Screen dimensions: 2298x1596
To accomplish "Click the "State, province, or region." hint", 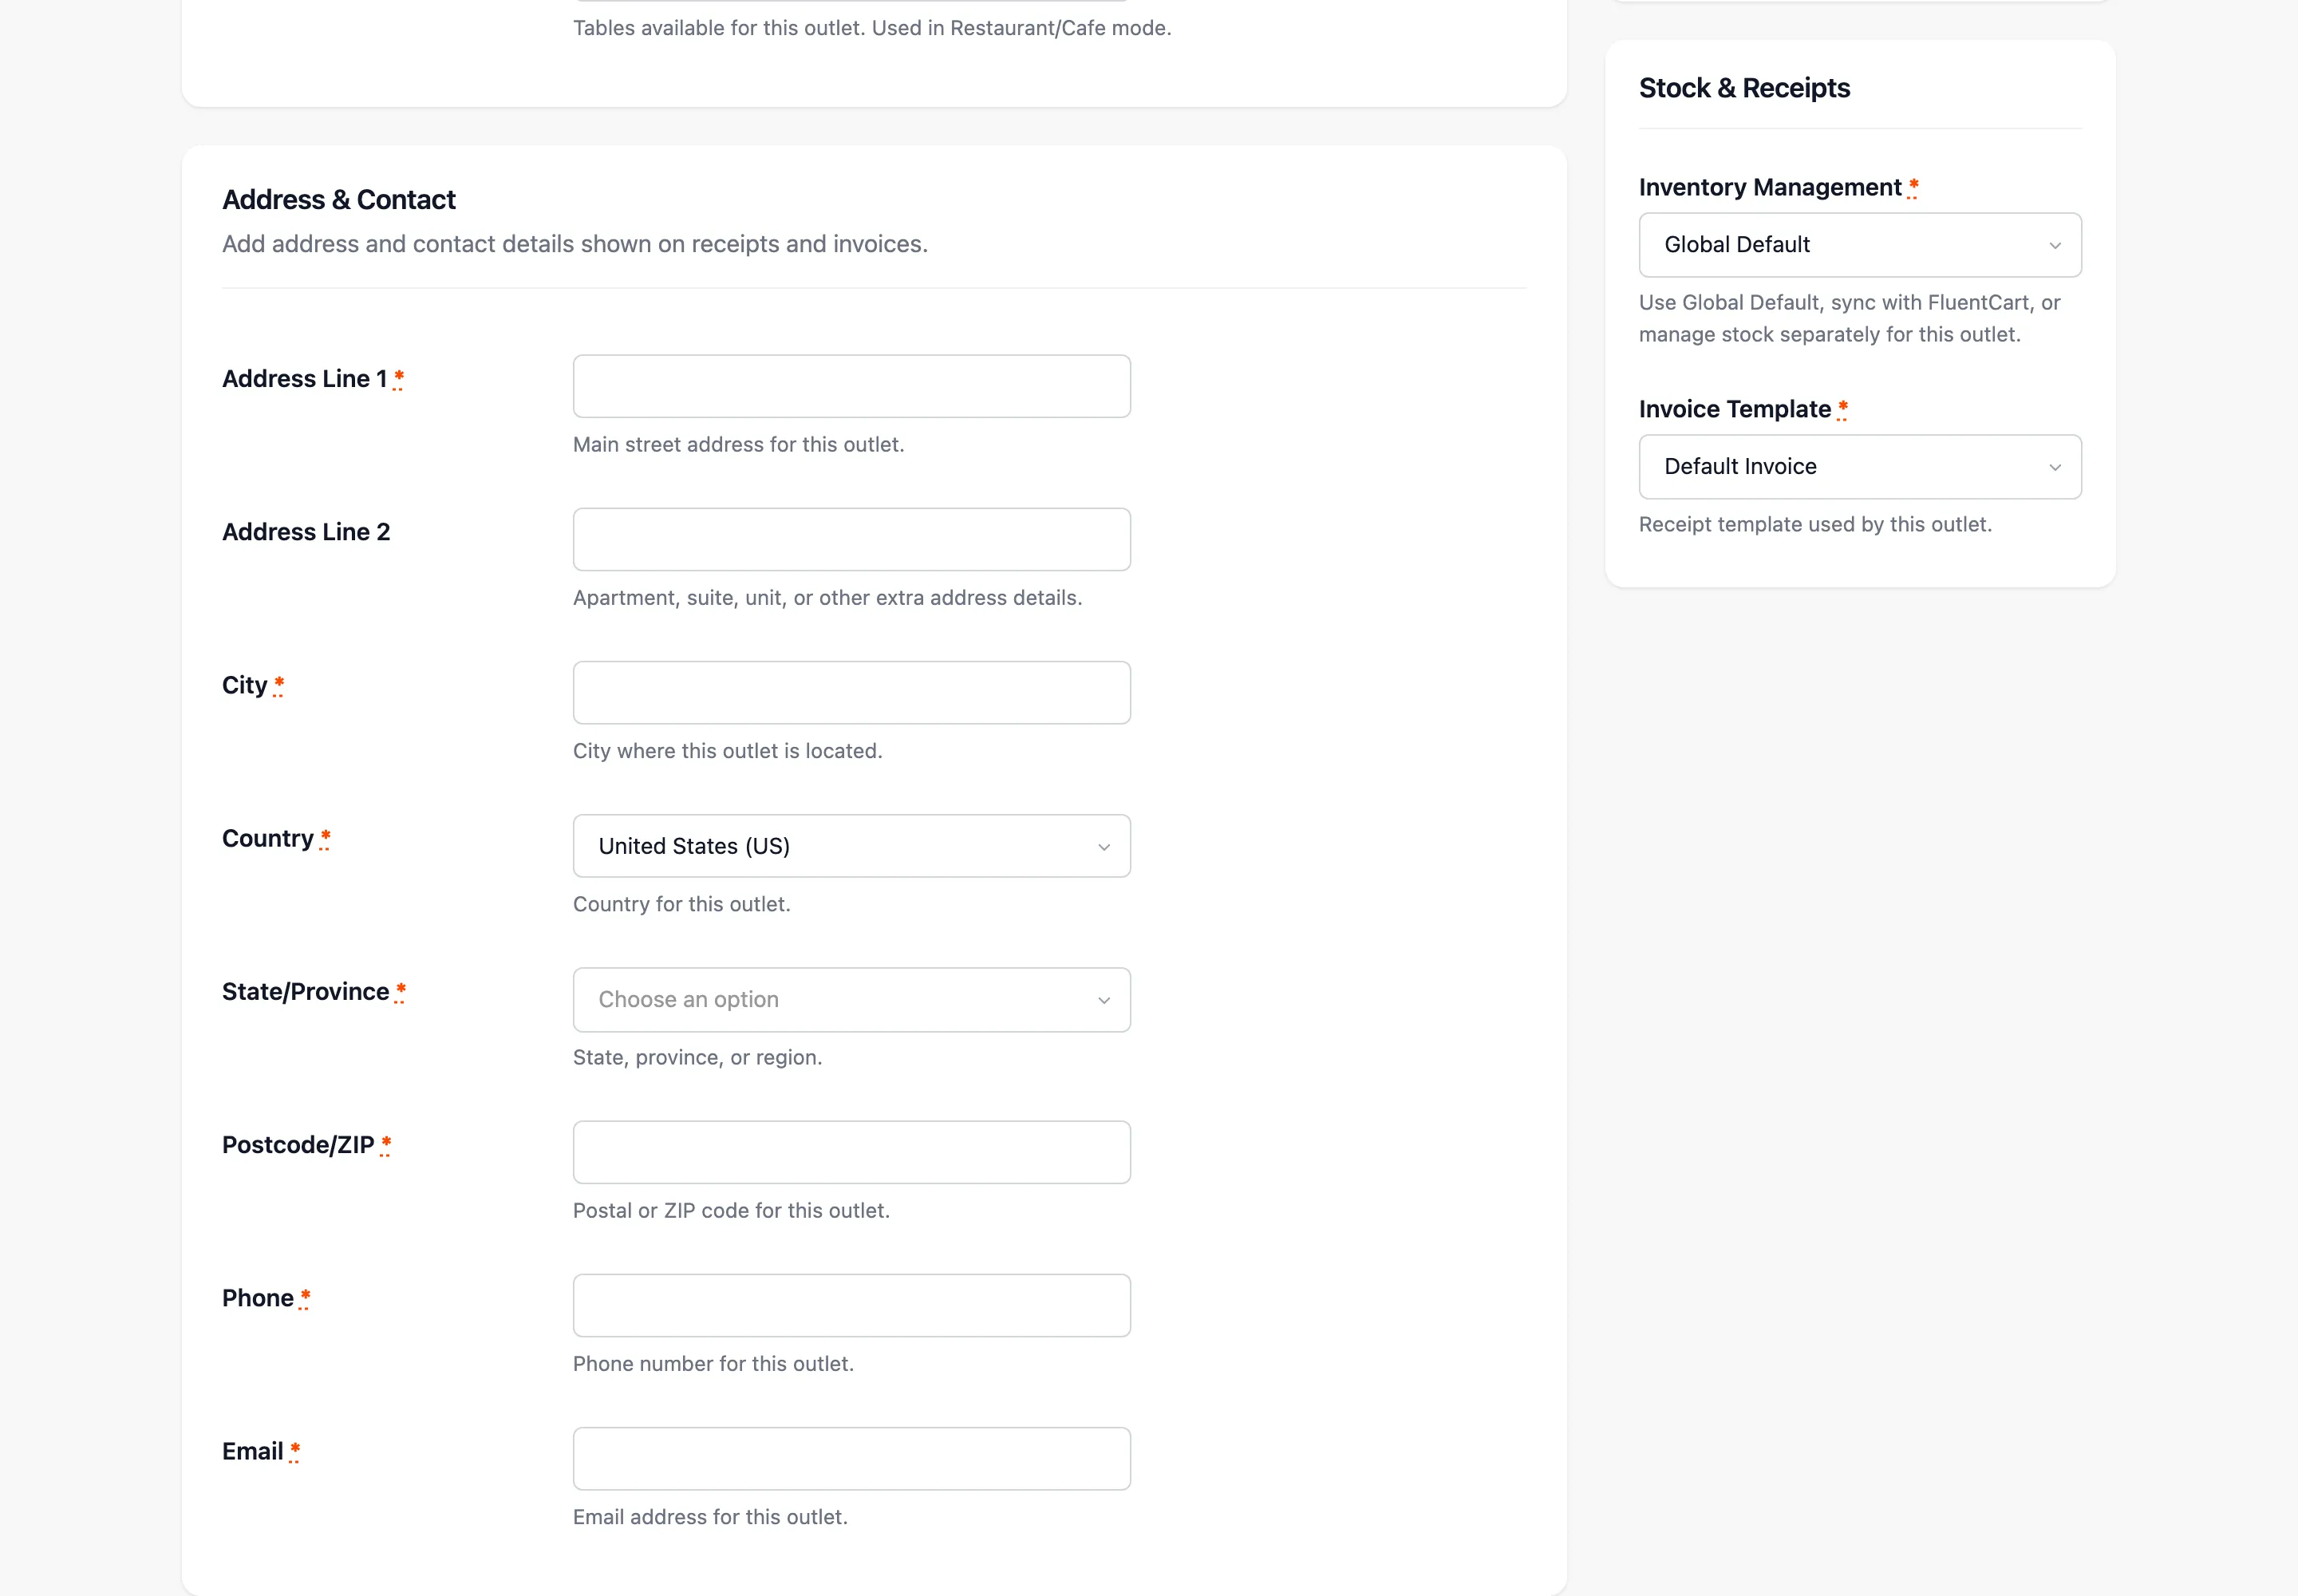I will click(x=698, y=1057).
